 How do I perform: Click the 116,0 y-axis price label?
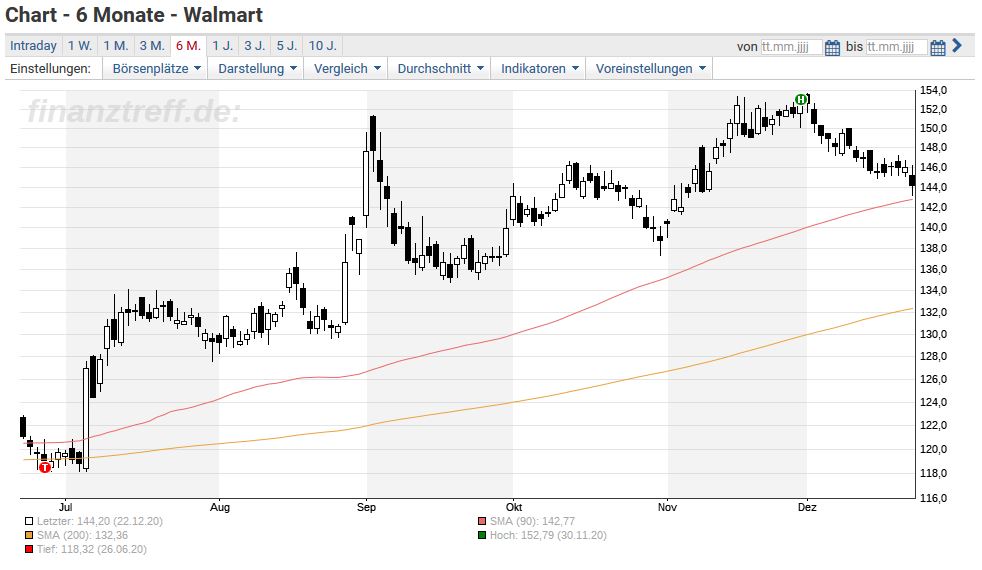pos(933,498)
